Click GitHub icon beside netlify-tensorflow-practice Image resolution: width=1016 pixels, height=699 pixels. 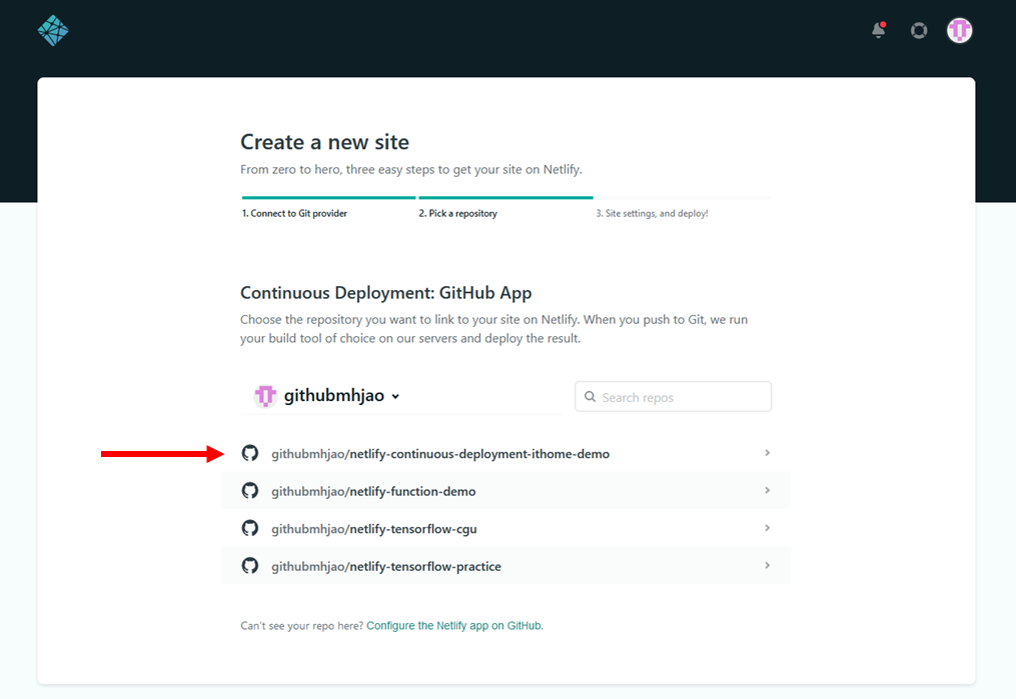pos(250,566)
